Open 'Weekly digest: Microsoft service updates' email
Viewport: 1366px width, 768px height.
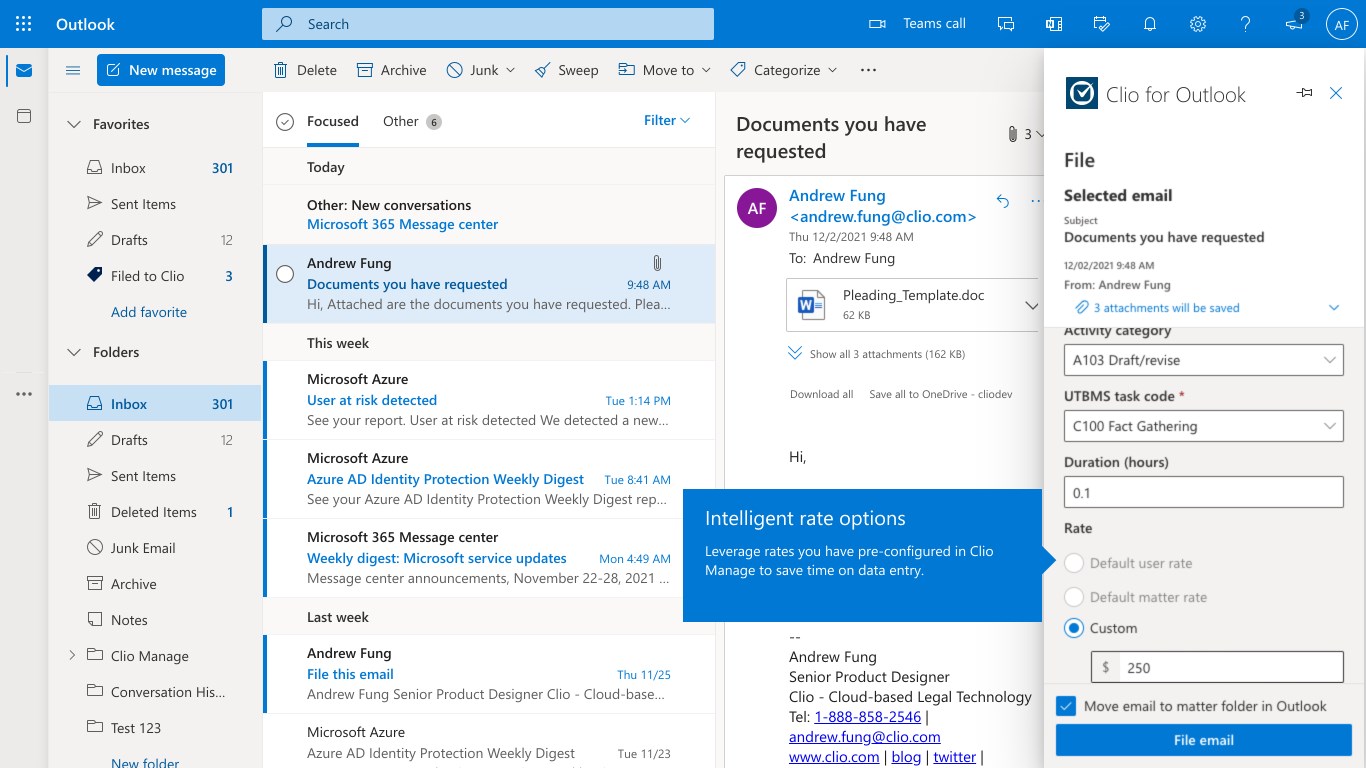489,558
